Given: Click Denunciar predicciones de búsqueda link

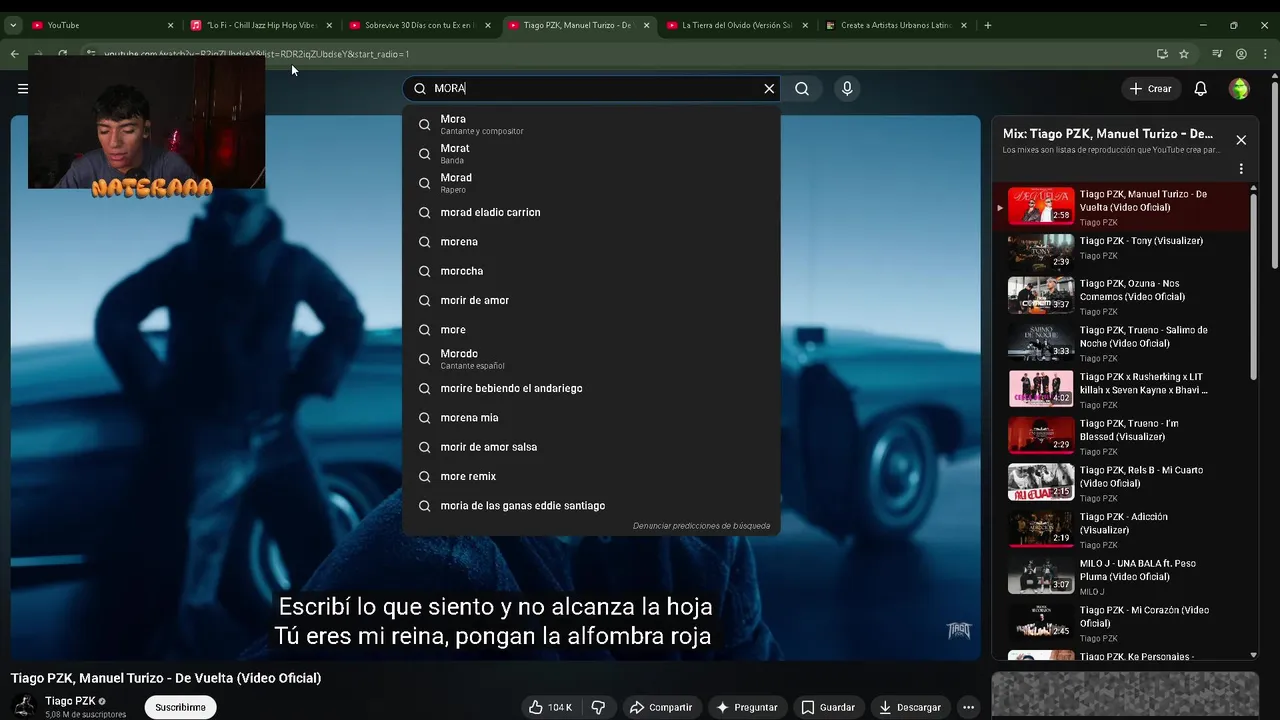Looking at the screenshot, I should click(701, 526).
